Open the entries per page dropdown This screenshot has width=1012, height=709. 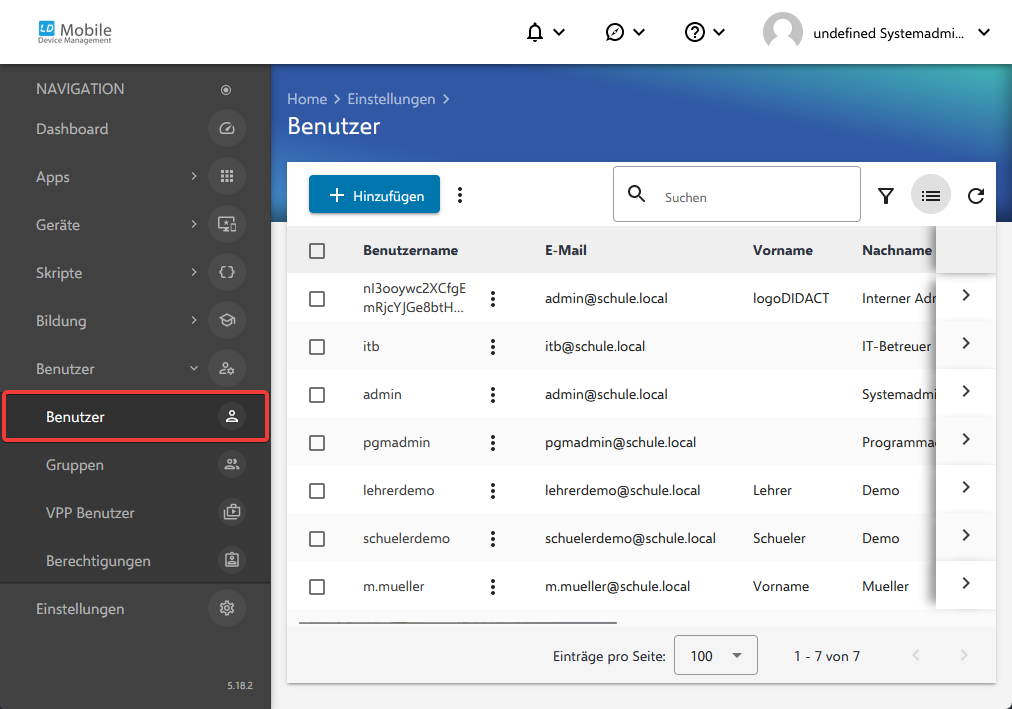pos(716,655)
